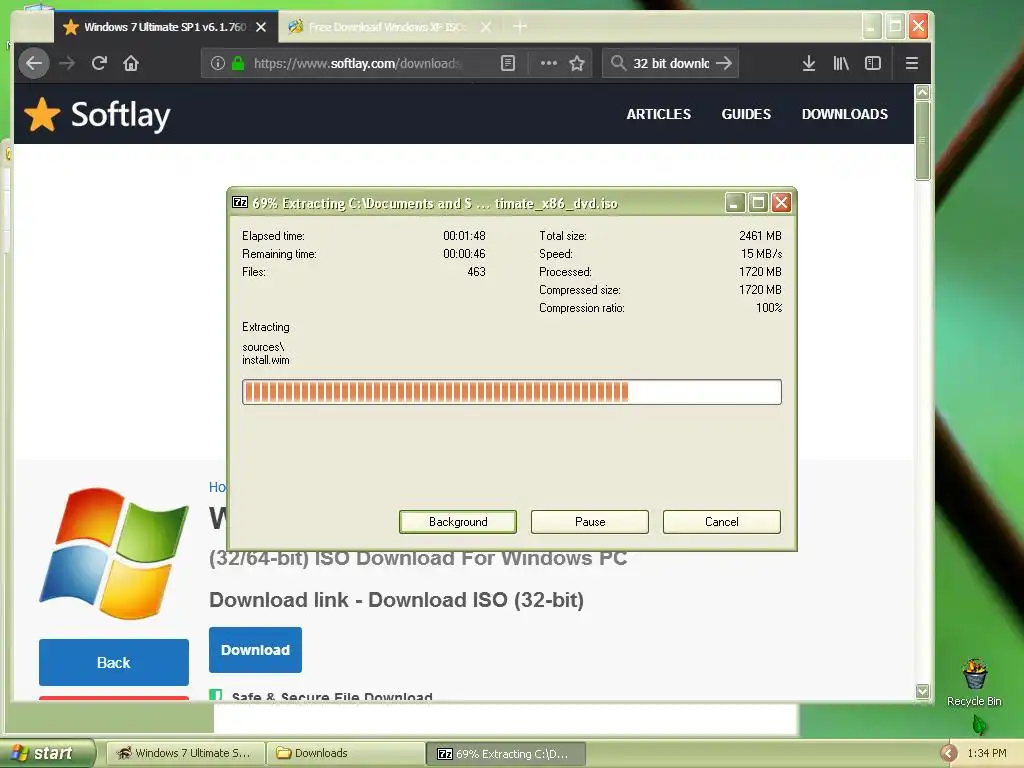Switch to Free Download Windows XP ISO tab
Image resolution: width=1024 pixels, height=768 pixels.
(x=390, y=27)
